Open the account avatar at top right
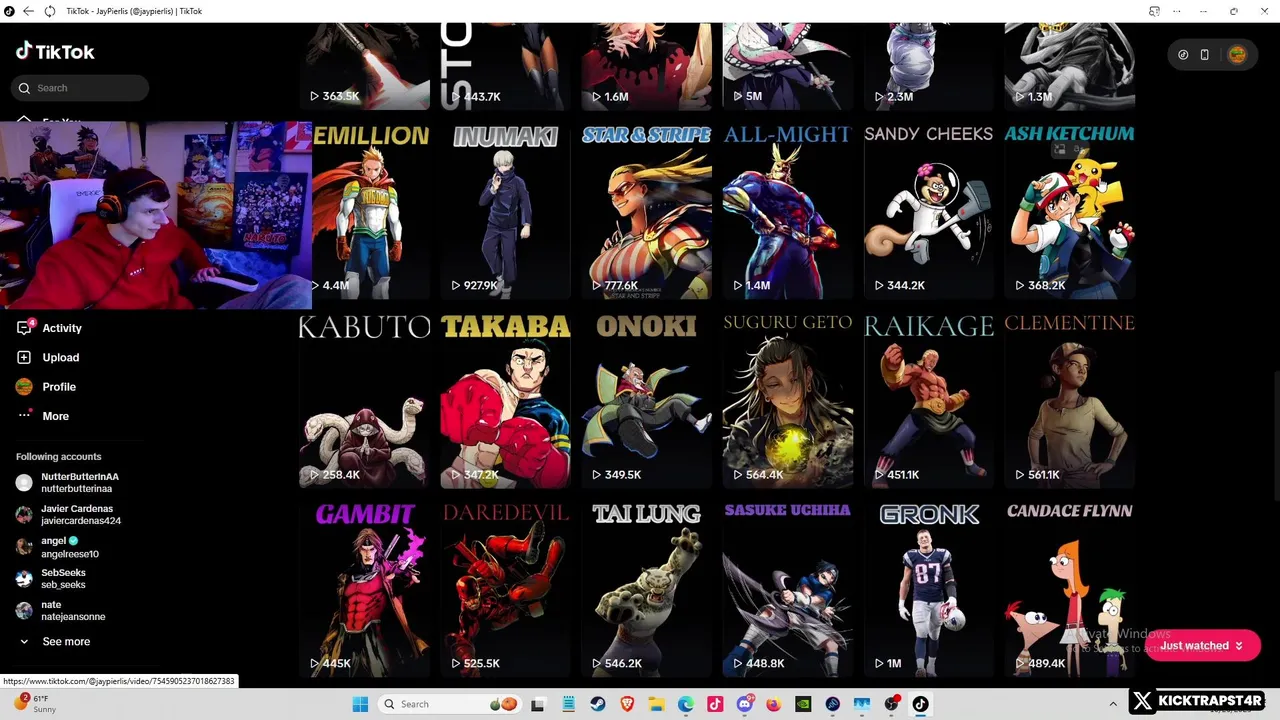The height and width of the screenshot is (720, 1280). [x=1237, y=55]
